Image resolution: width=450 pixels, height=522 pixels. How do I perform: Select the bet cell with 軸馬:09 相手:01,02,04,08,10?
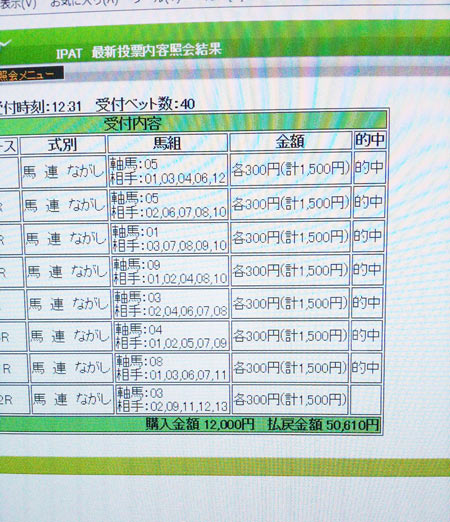tap(170, 271)
